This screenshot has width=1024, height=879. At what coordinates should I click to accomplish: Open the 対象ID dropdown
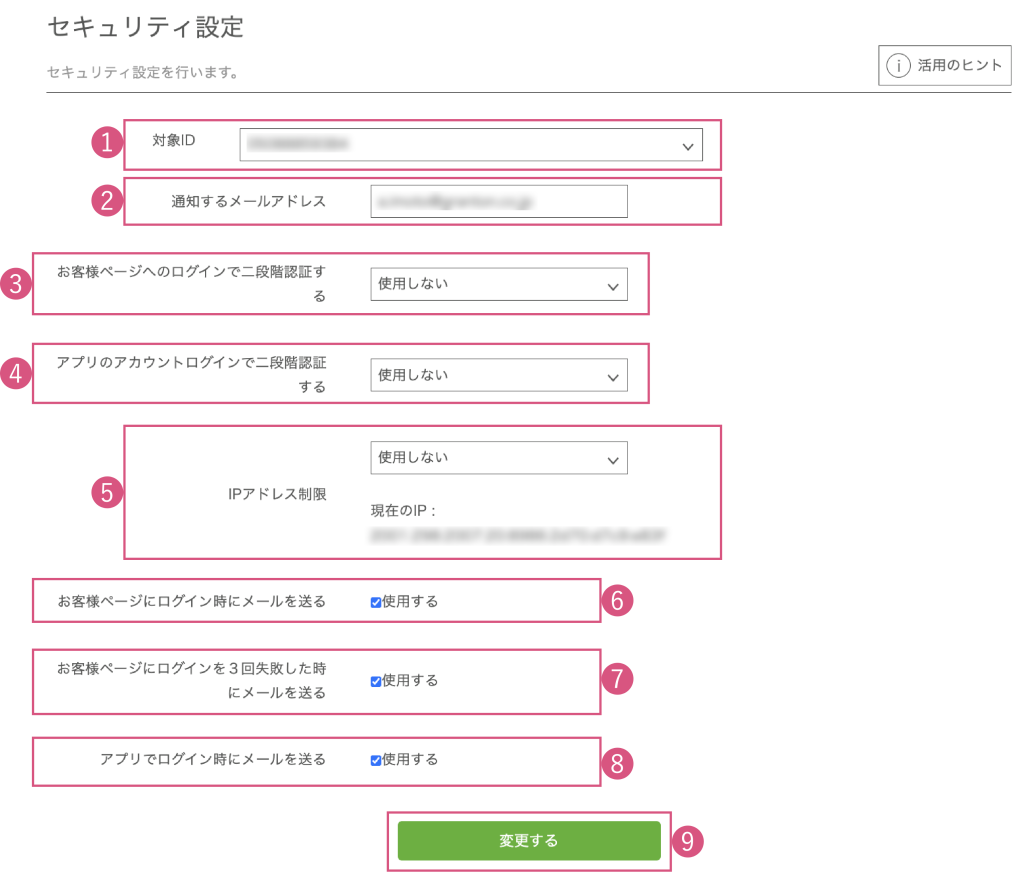coord(471,145)
